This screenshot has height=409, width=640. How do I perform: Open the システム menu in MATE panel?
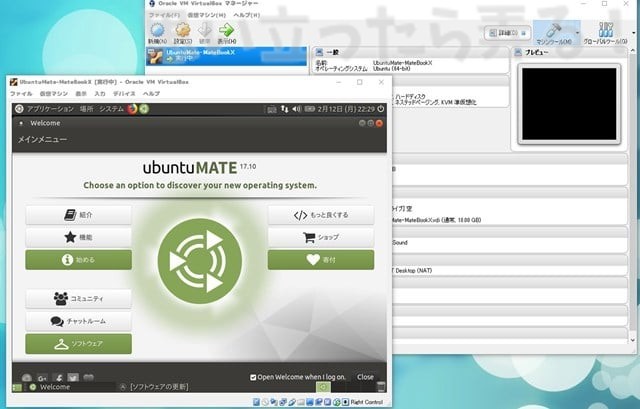pyautogui.click(x=111, y=108)
